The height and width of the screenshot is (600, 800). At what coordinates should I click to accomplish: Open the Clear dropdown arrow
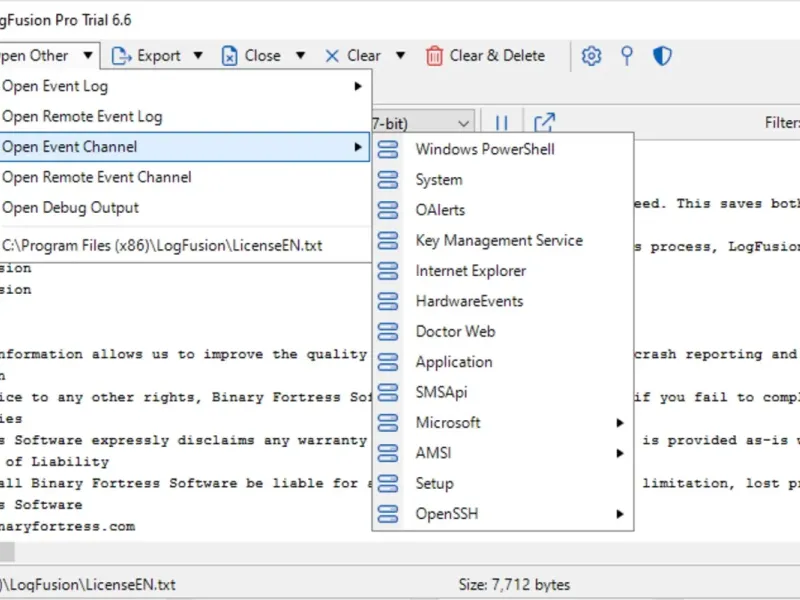coord(401,55)
